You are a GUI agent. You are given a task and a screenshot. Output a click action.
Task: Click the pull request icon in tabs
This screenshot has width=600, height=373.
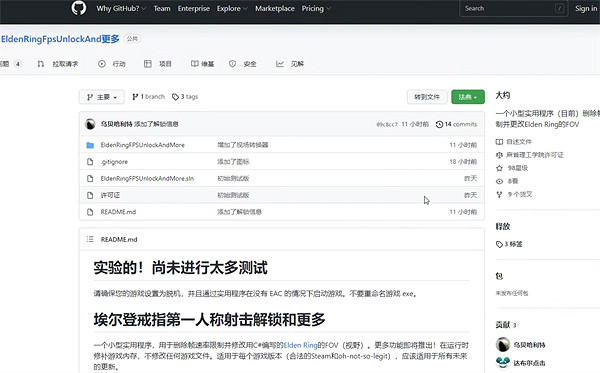(41, 64)
